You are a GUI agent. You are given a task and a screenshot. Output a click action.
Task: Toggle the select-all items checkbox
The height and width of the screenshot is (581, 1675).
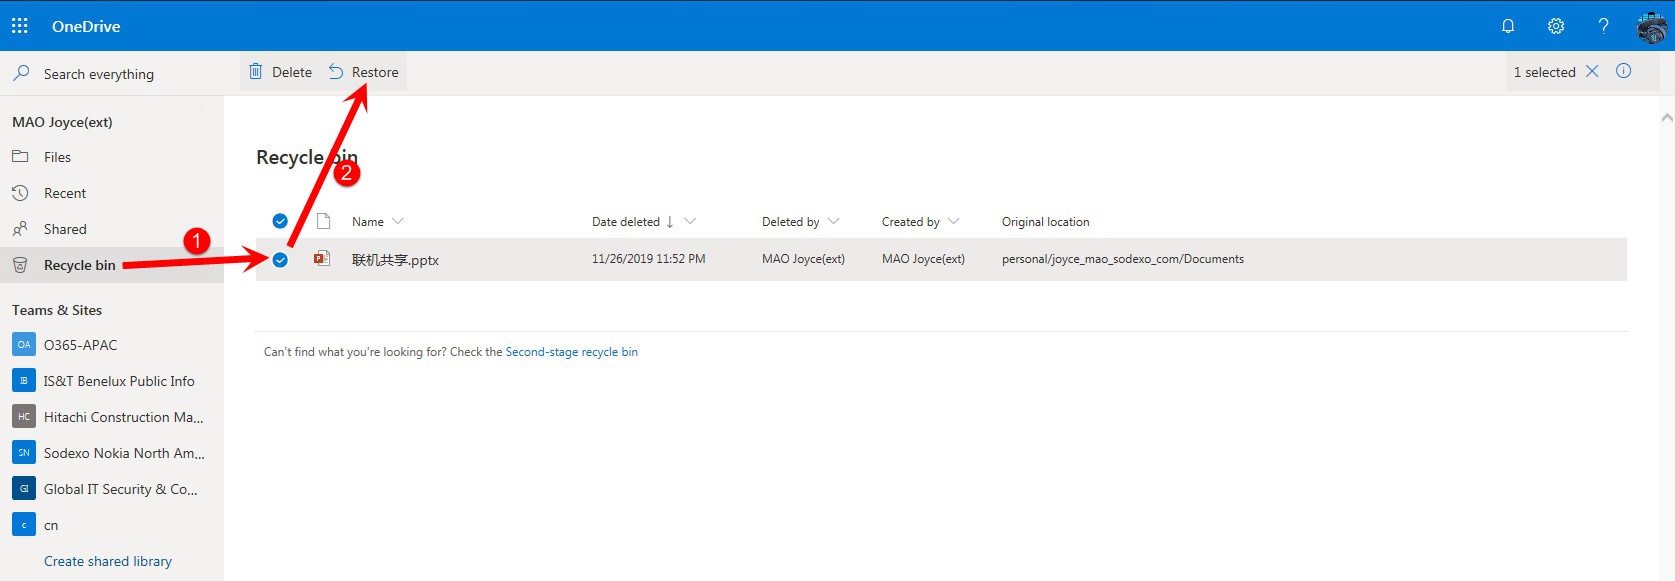[x=280, y=221]
